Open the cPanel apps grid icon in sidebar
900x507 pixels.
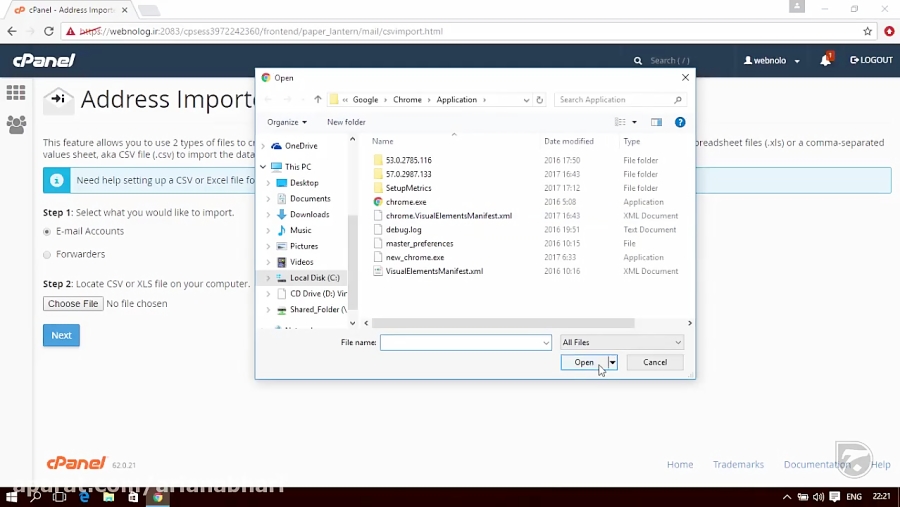15,92
